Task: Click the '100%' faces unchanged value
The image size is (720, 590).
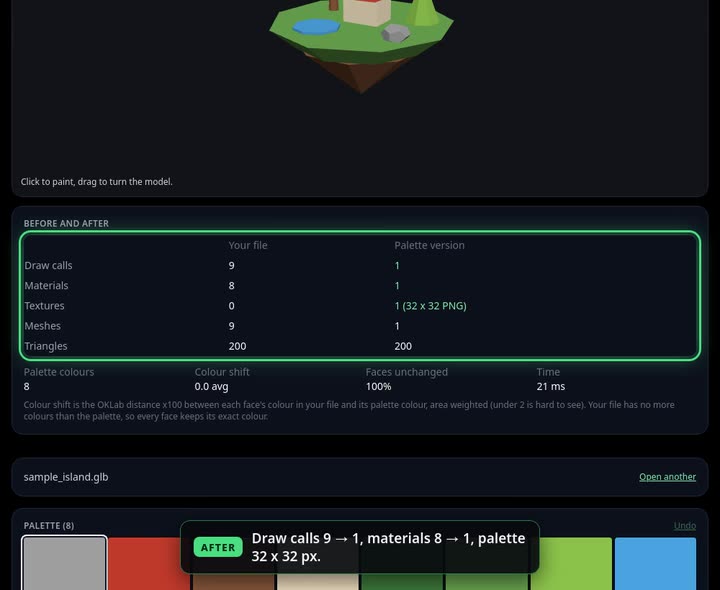Action: click(x=378, y=387)
